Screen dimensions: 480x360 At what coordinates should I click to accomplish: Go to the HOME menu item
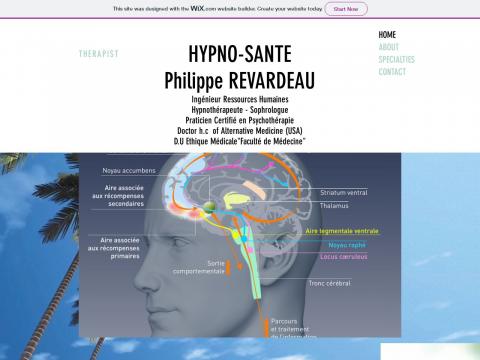(387, 35)
